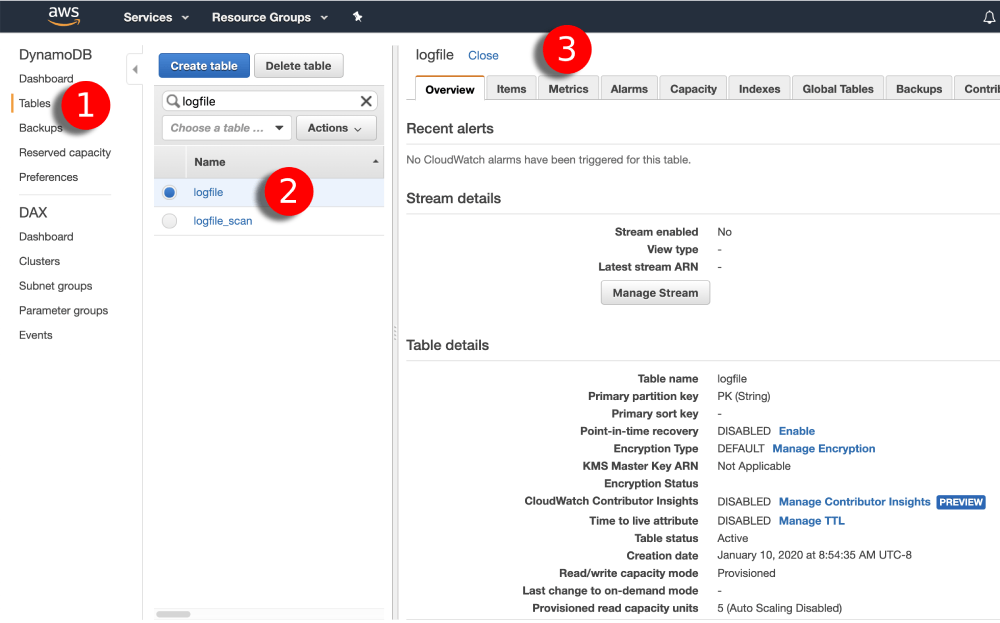The image size is (1000, 623).
Task: Click the table search input field
Action: 270,101
